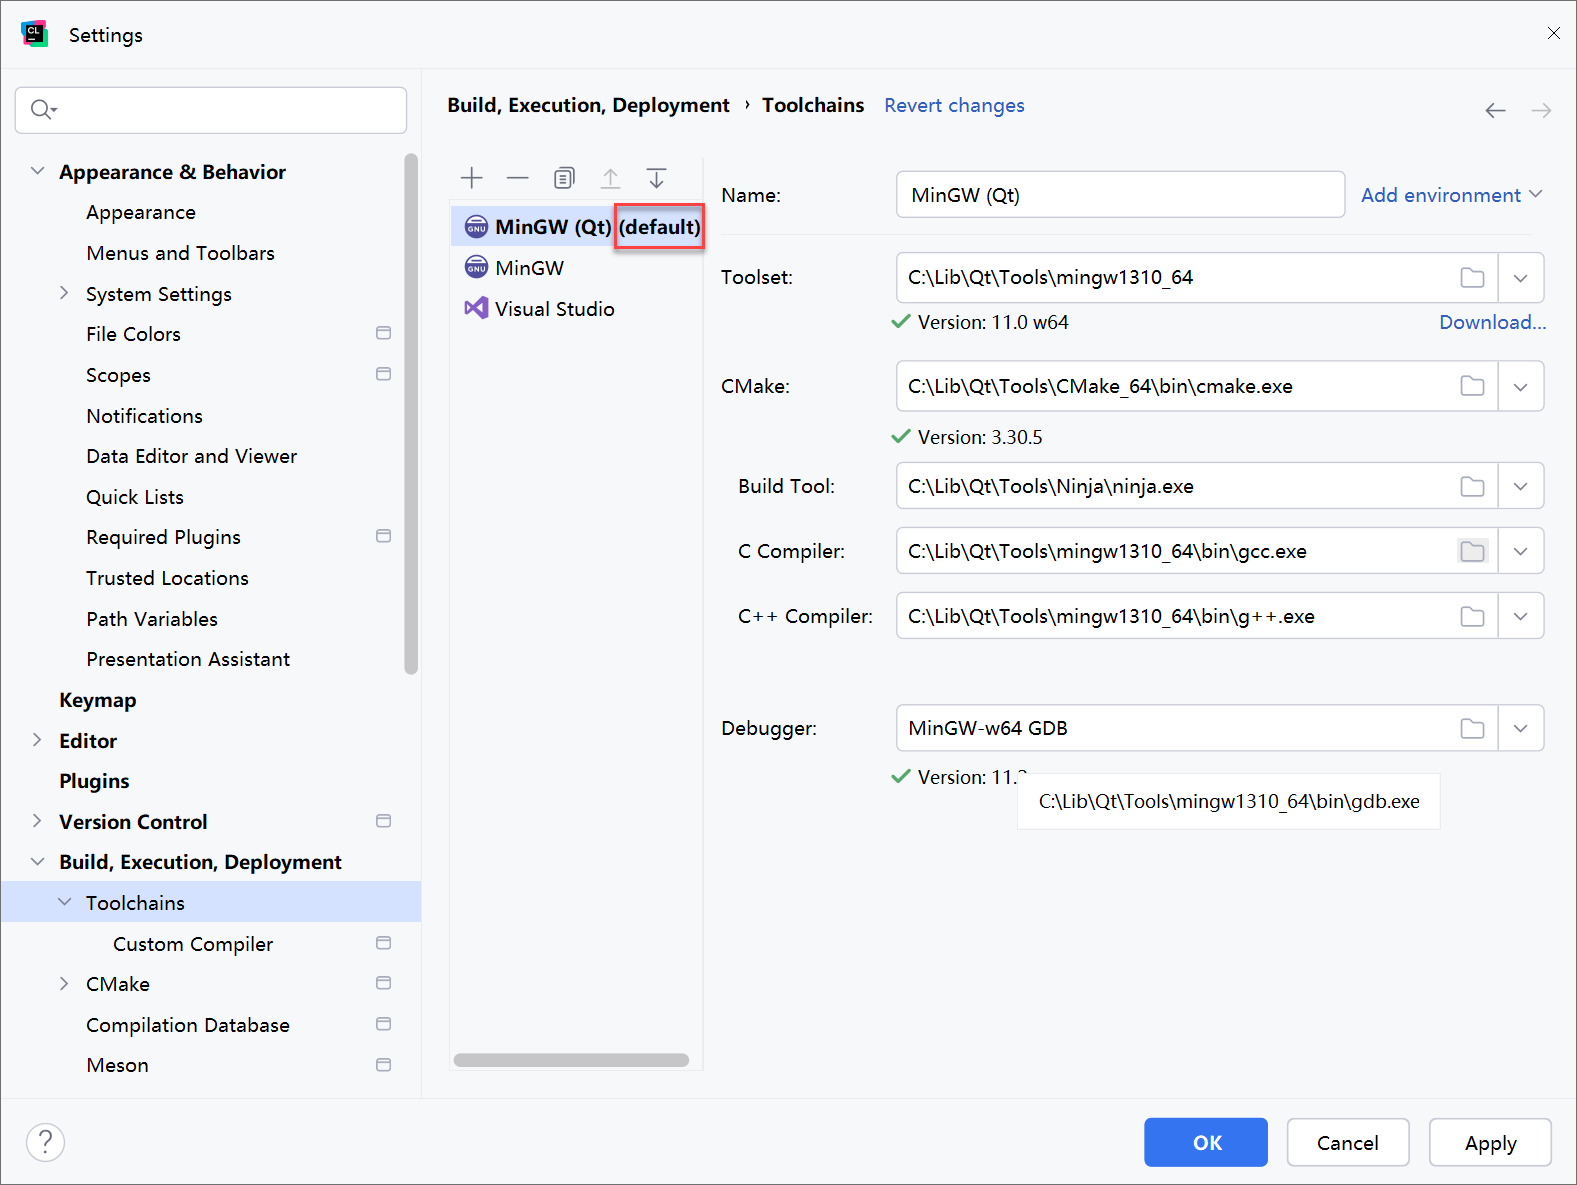Open the Plugins settings page
This screenshot has height=1185, width=1577.
[x=94, y=781]
